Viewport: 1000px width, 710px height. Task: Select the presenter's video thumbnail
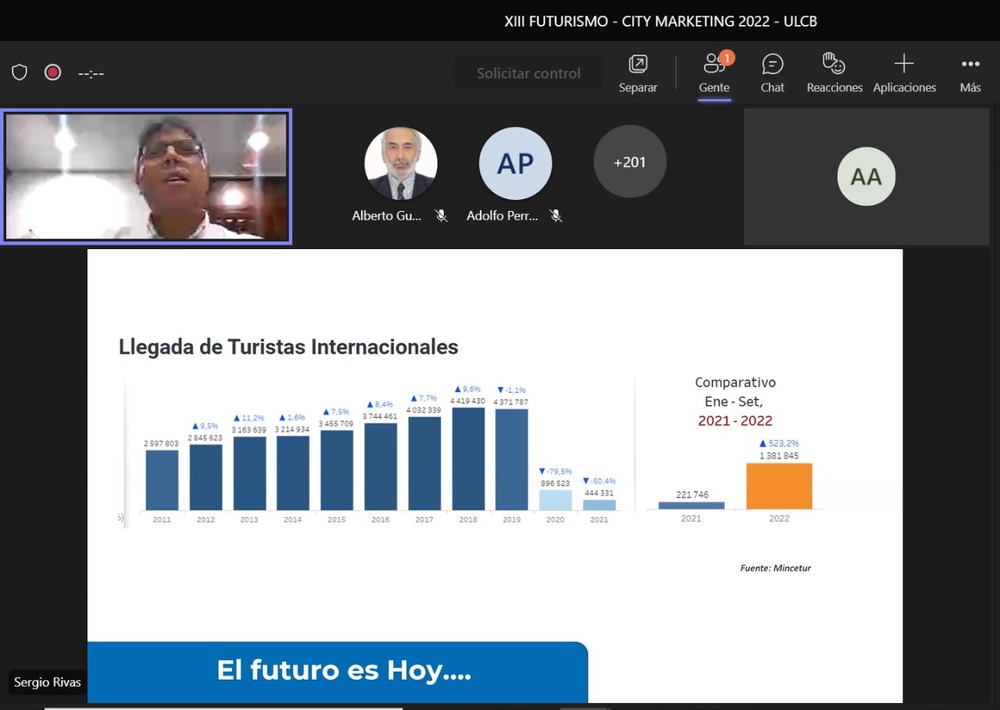tap(147, 176)
